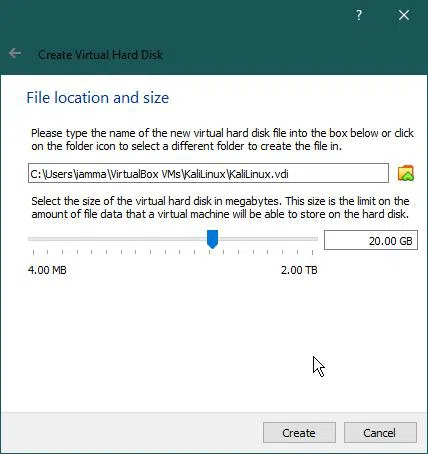Click the Create button
Image resolution: width=428 pixels, height=454 pixels.
coord(299,433)
